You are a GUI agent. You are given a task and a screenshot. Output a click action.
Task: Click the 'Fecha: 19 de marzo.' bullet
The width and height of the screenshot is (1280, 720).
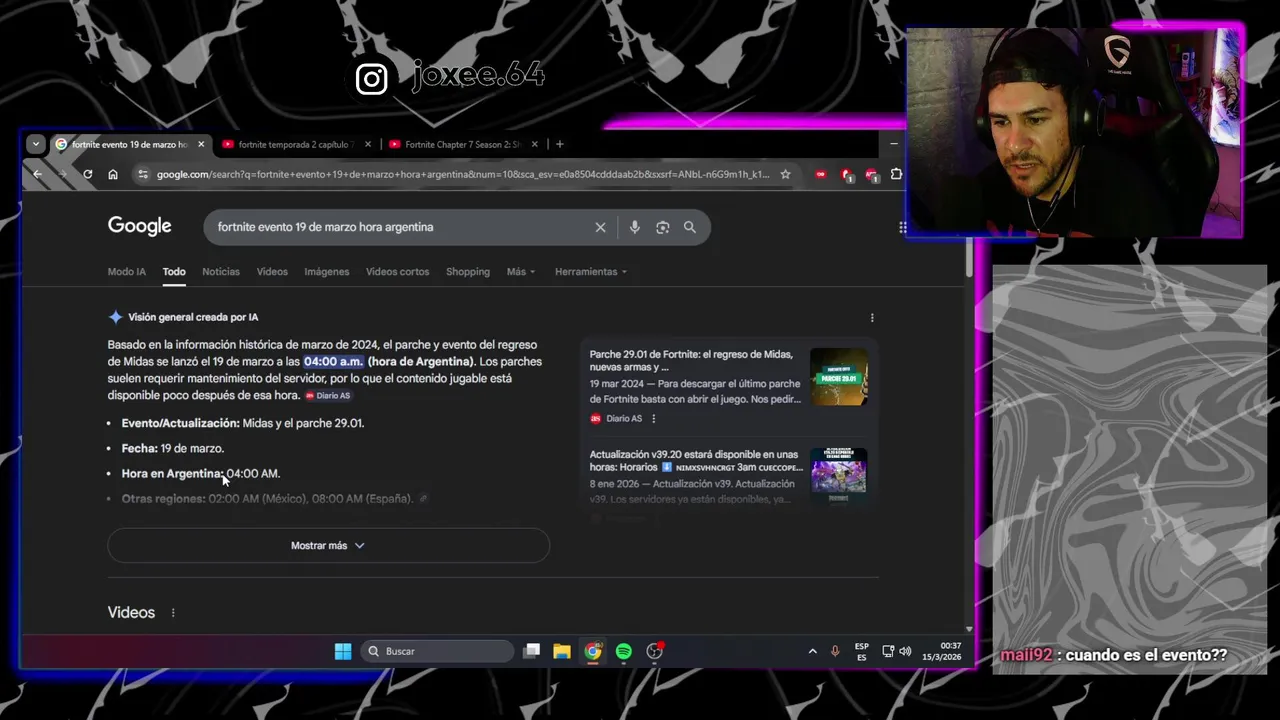pos(173,448)
